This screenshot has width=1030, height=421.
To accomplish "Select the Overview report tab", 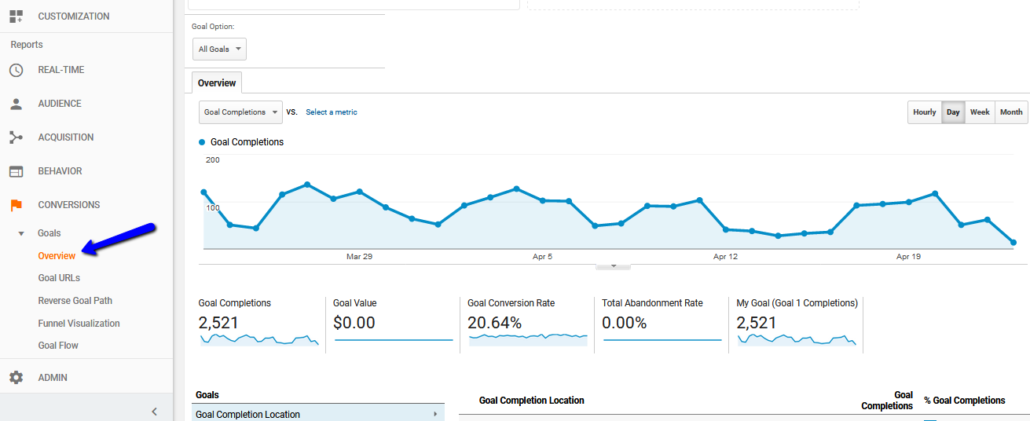I will click(216, 83).
